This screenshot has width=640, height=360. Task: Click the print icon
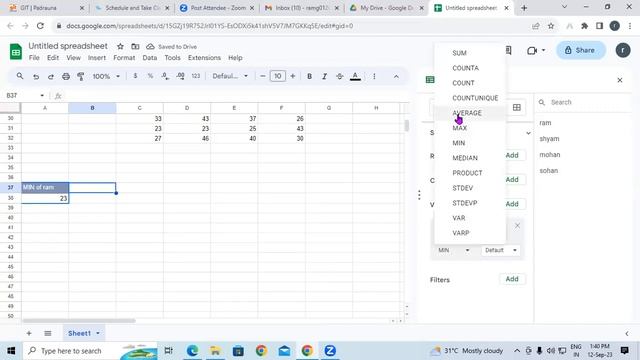pos(66,76)
